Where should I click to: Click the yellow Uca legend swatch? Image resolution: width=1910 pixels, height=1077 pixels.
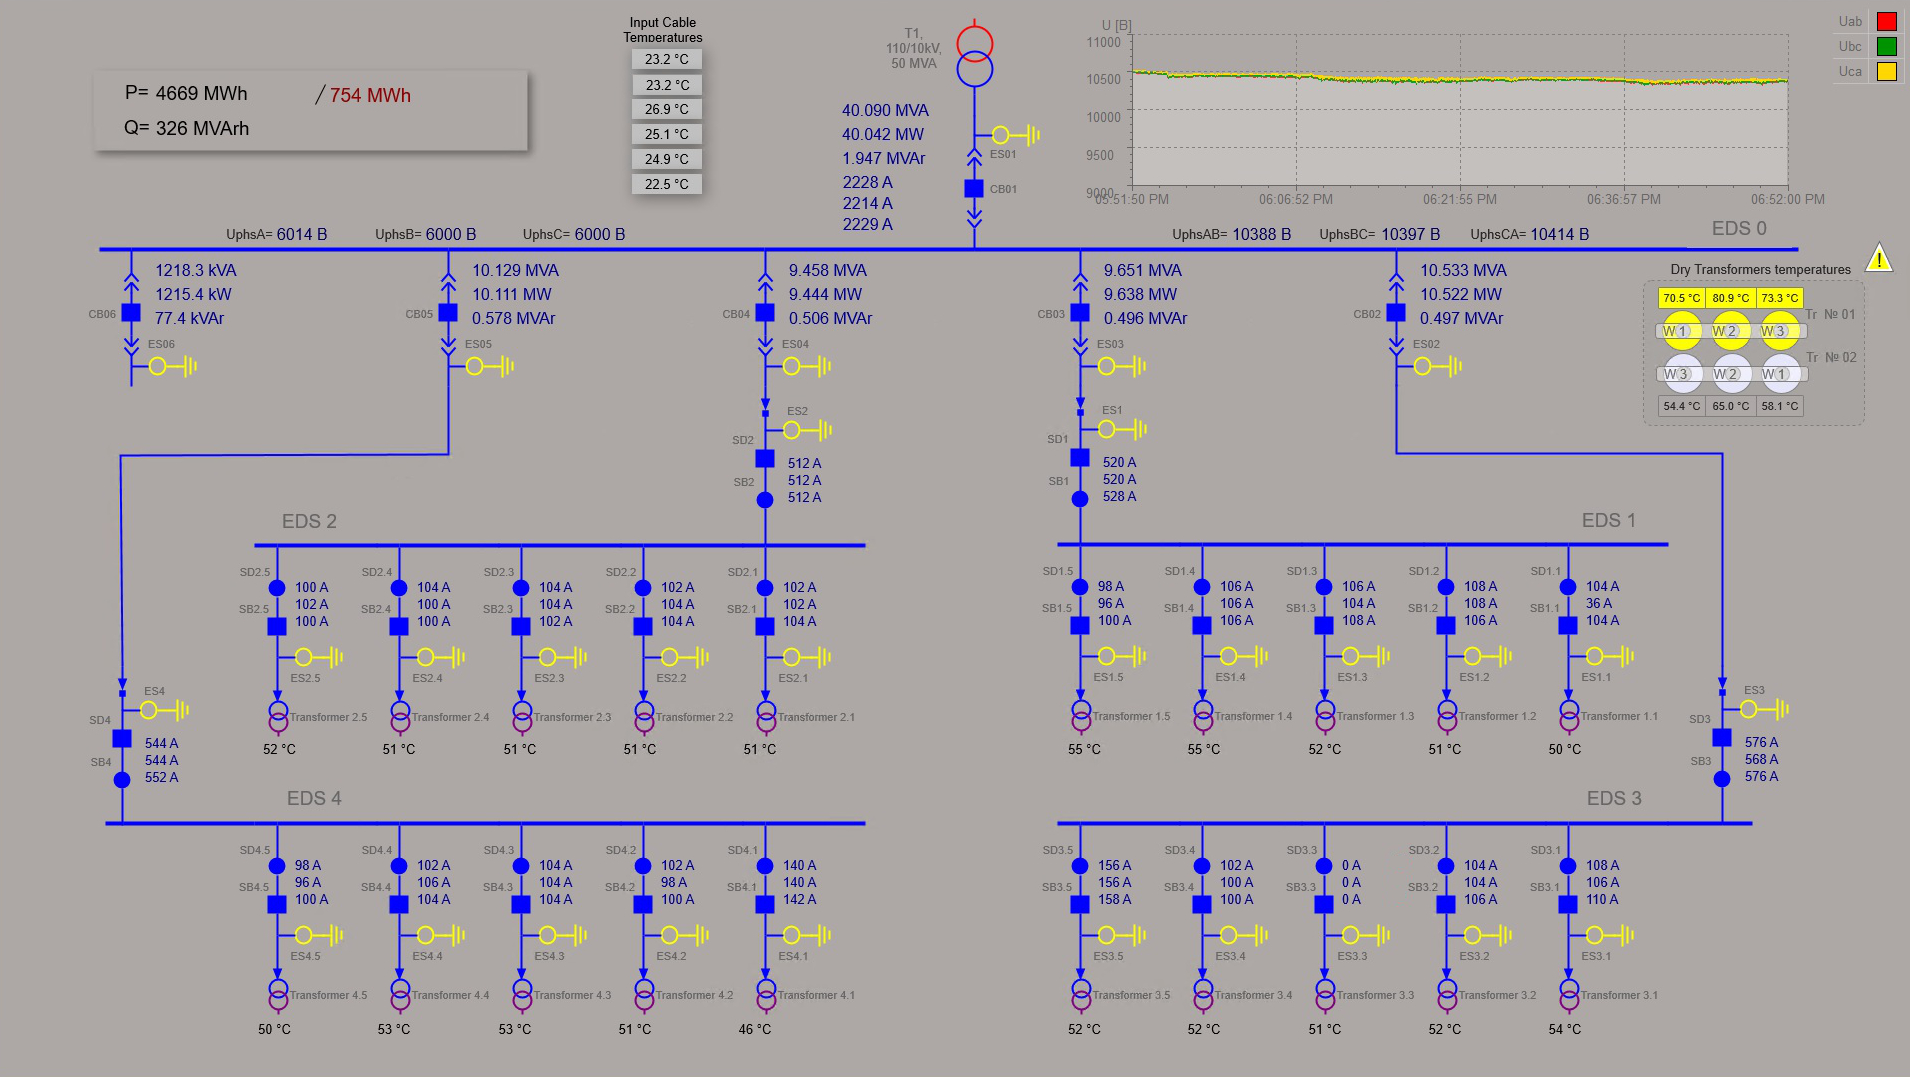[x=1886, y=71]
